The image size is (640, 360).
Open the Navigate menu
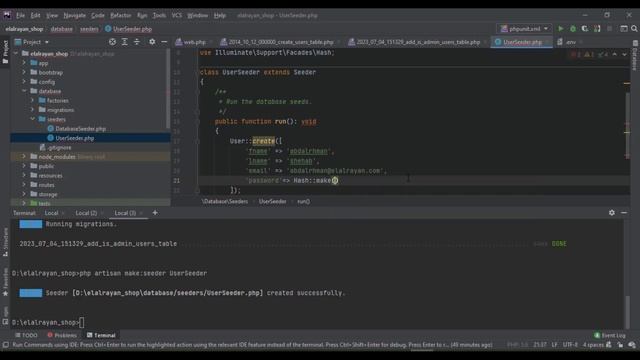75,15
